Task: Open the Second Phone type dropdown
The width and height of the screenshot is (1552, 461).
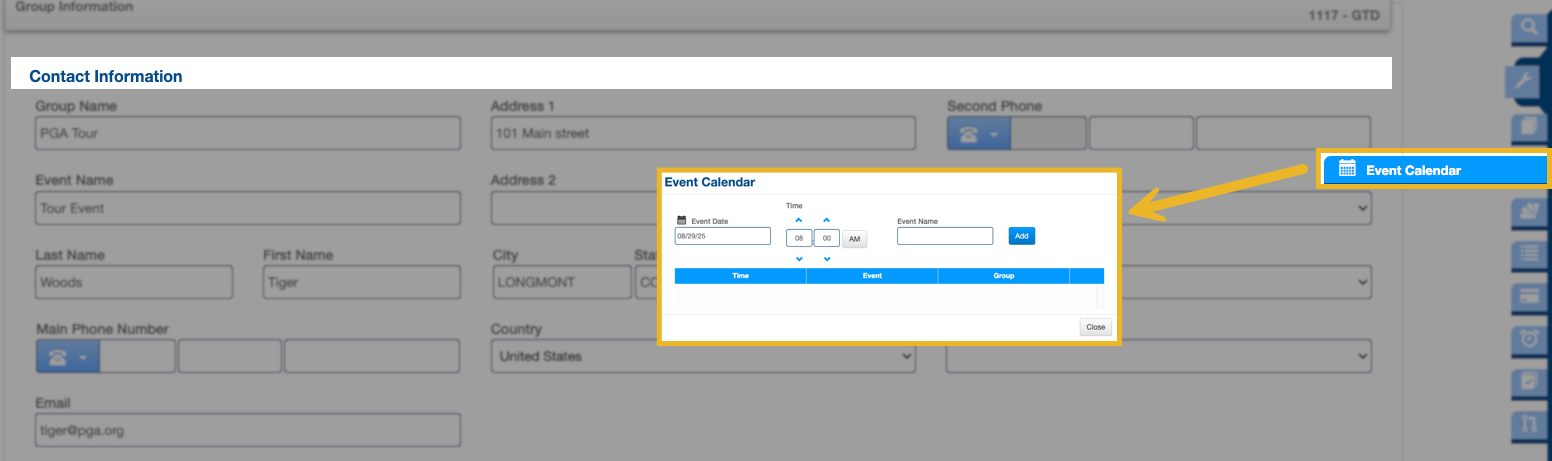Action: [978, 134]
